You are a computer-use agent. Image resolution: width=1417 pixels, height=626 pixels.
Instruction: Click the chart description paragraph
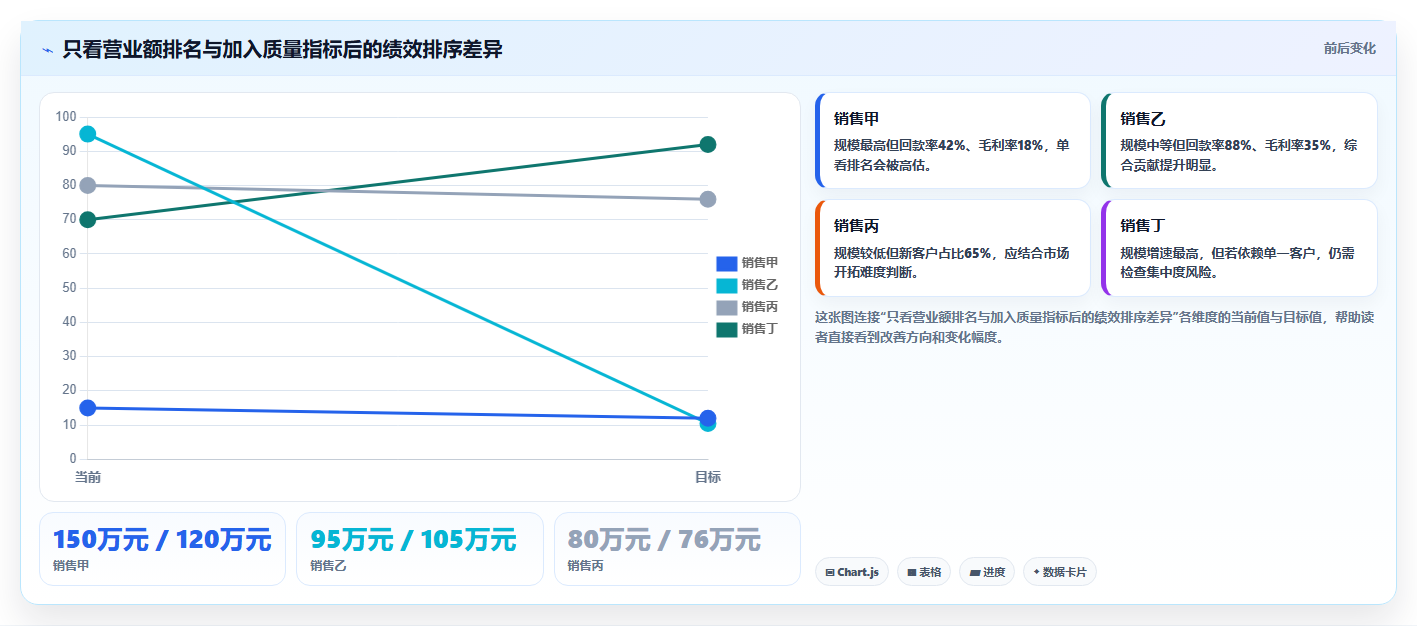pos(1095,327)
